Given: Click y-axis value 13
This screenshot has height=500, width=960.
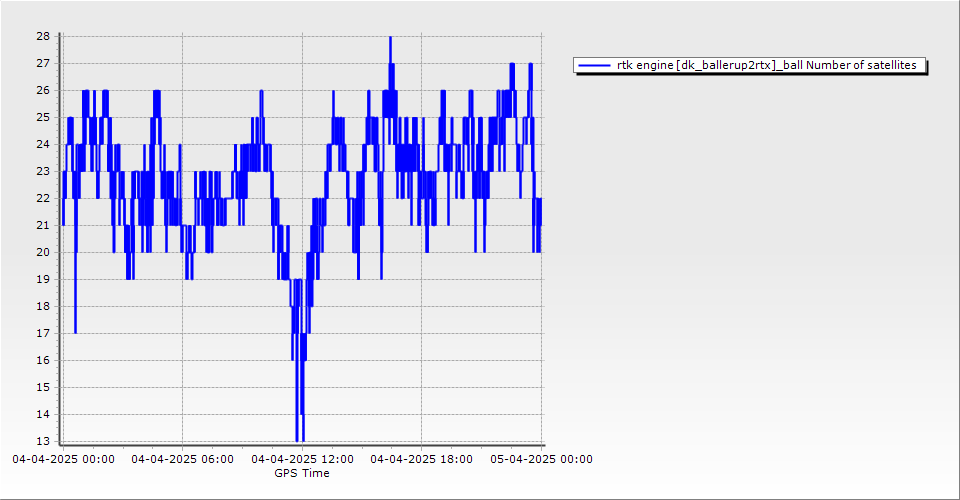Looking at the screenshot, I should (43, 441).
